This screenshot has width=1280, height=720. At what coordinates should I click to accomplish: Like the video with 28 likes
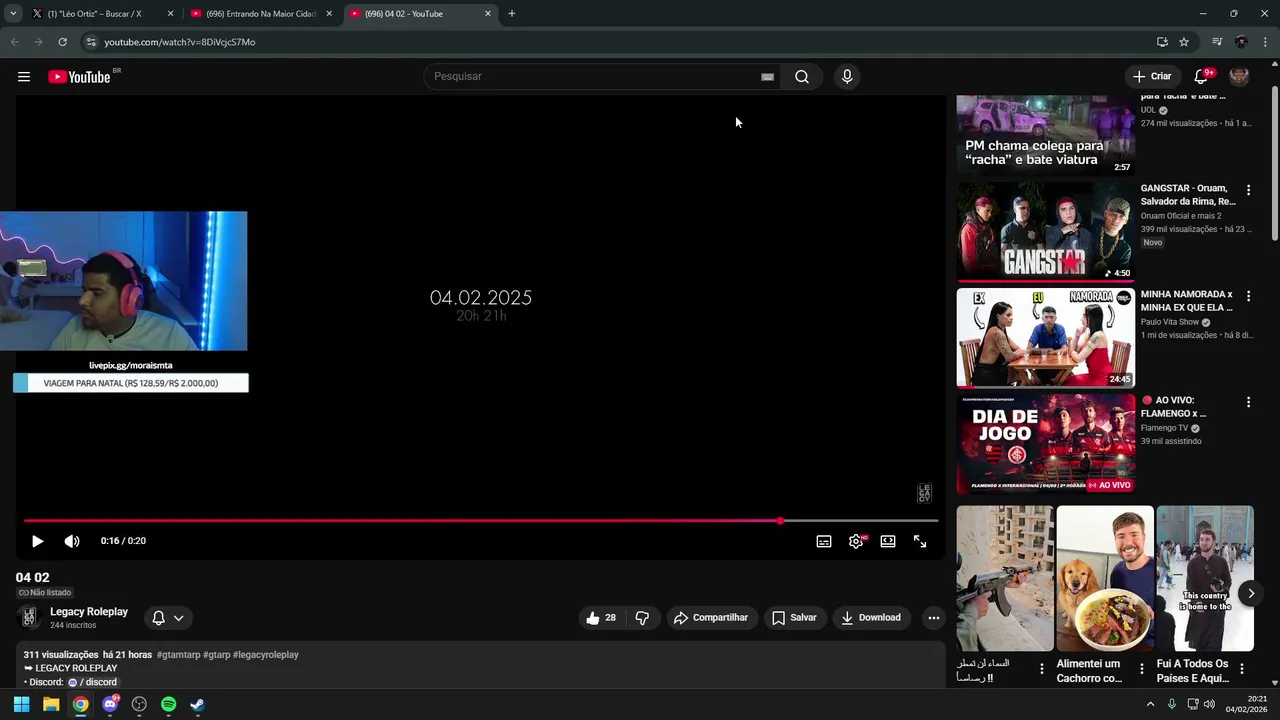tap(601, 618)
